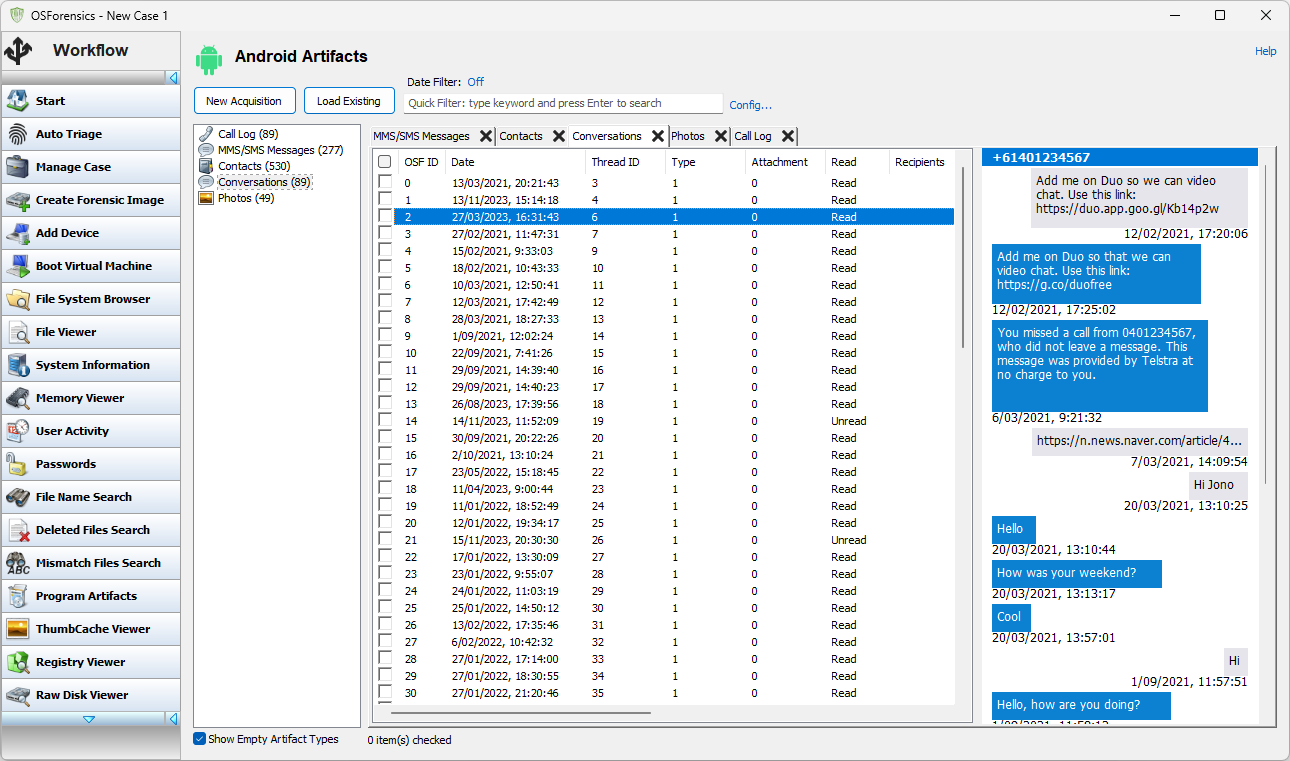Open Program Artifacts icon
The height and width of the screenshot is (761, 1290).
coord(18,596)
